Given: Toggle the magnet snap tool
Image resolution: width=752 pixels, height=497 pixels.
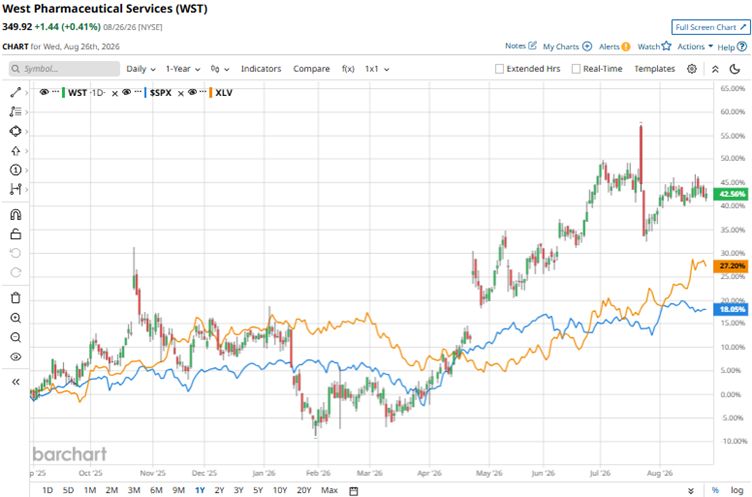Looking at the screenshot, I should tap(15, 214).
